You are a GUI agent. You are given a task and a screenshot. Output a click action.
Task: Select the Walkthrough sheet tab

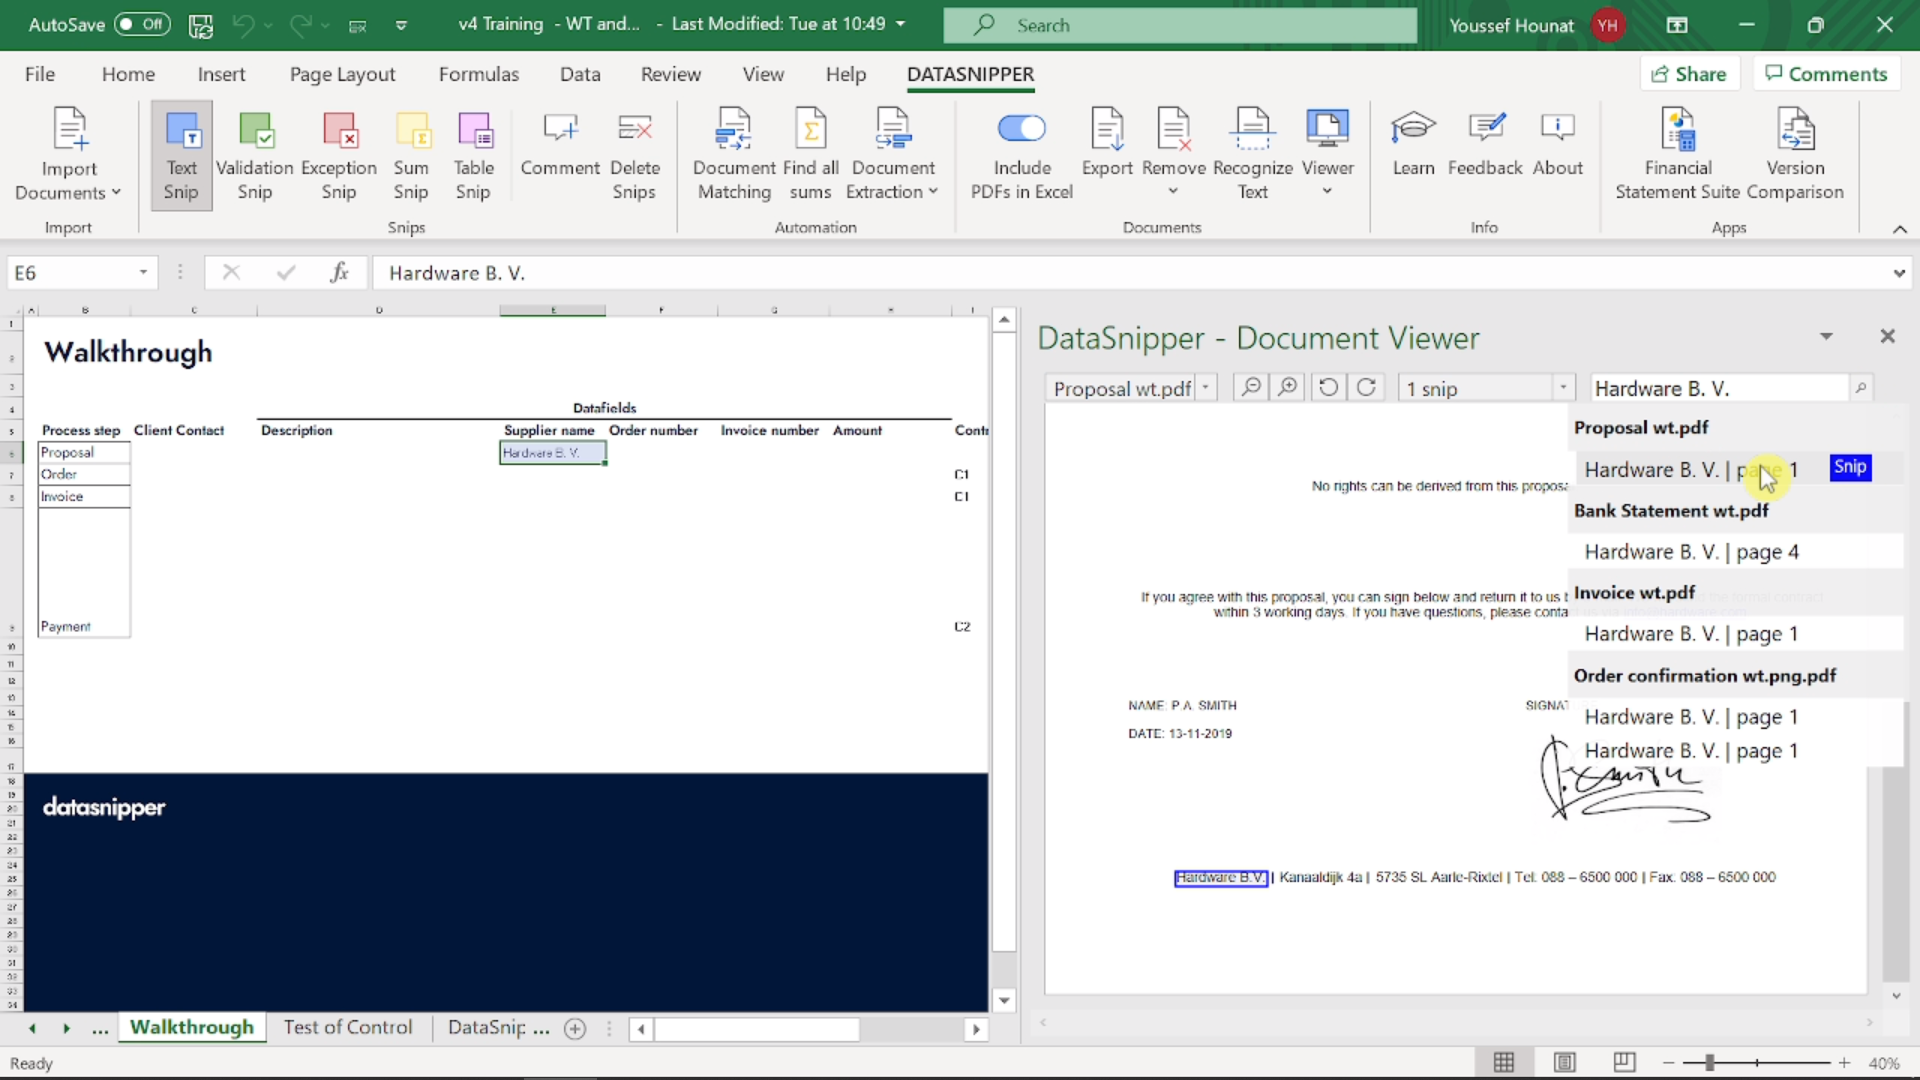192,1027
